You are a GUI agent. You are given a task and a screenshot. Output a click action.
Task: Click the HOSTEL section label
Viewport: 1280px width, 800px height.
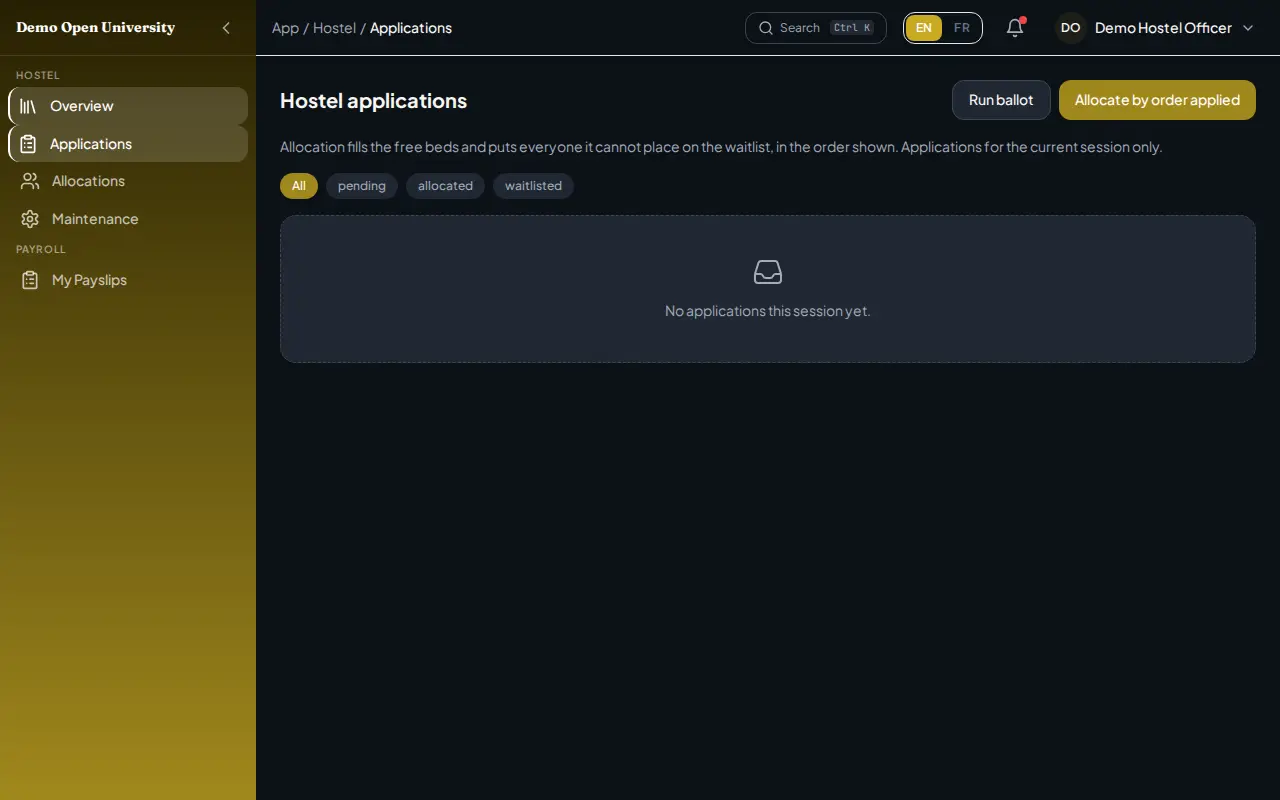click(38, 75)
